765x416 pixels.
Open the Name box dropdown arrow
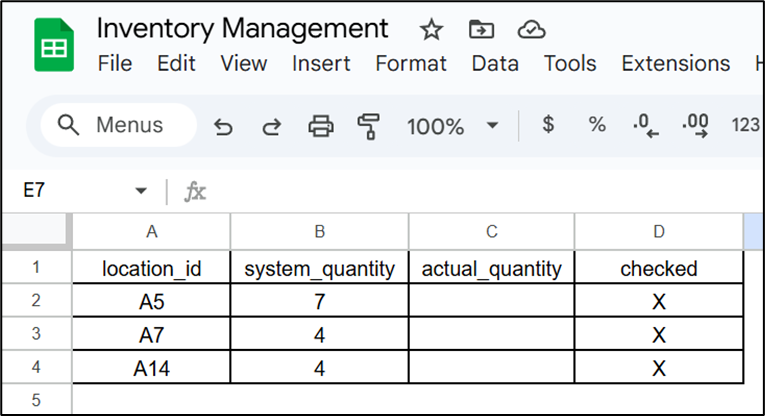[x=141, y=191]
